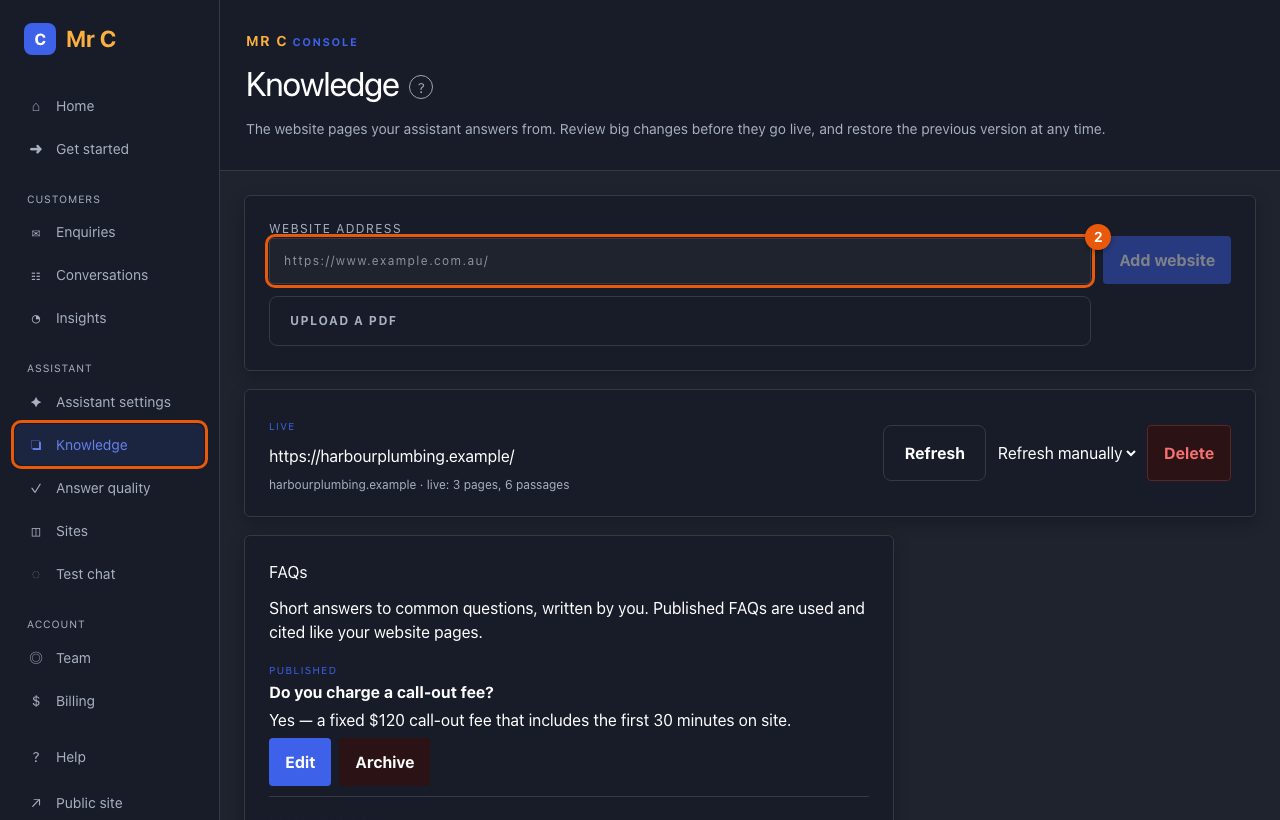This screenshot has width=1280, height=820.
Task: Open the Refresh manually dropdown
Action: click(1067, 453)
